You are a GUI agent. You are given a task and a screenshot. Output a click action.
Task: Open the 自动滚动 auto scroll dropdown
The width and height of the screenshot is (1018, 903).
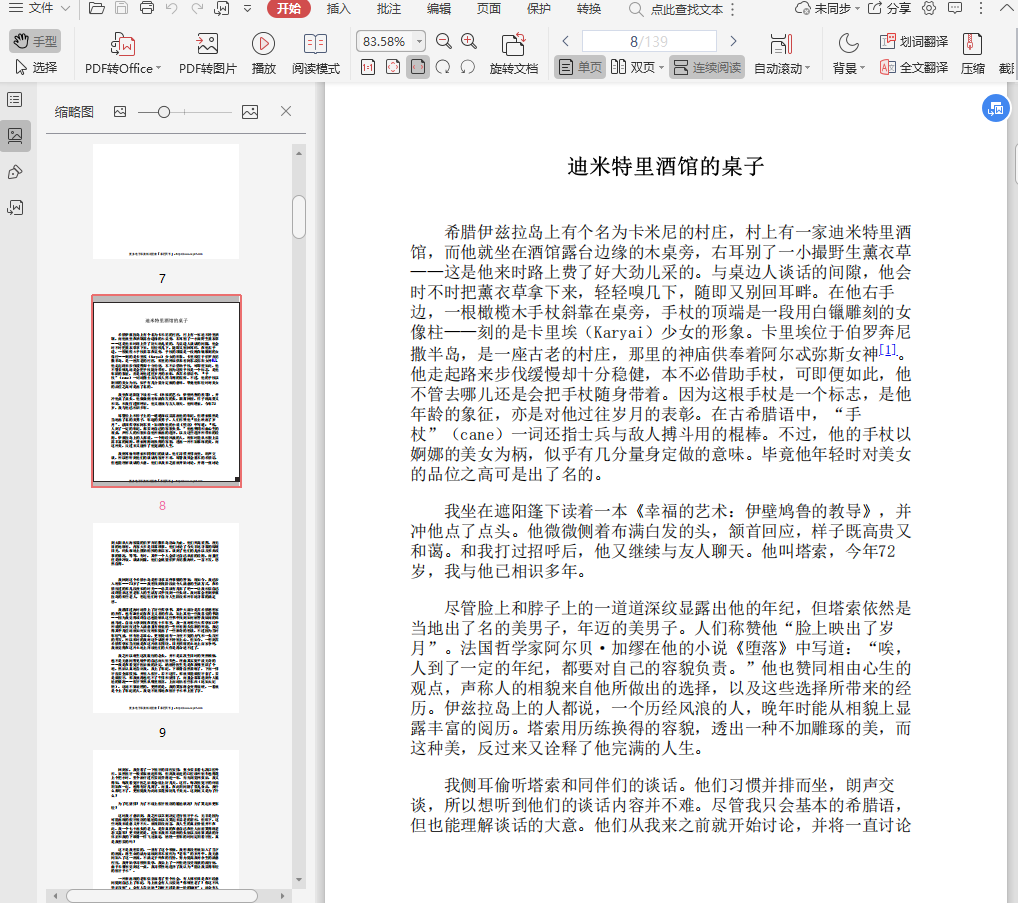[782, 53]
